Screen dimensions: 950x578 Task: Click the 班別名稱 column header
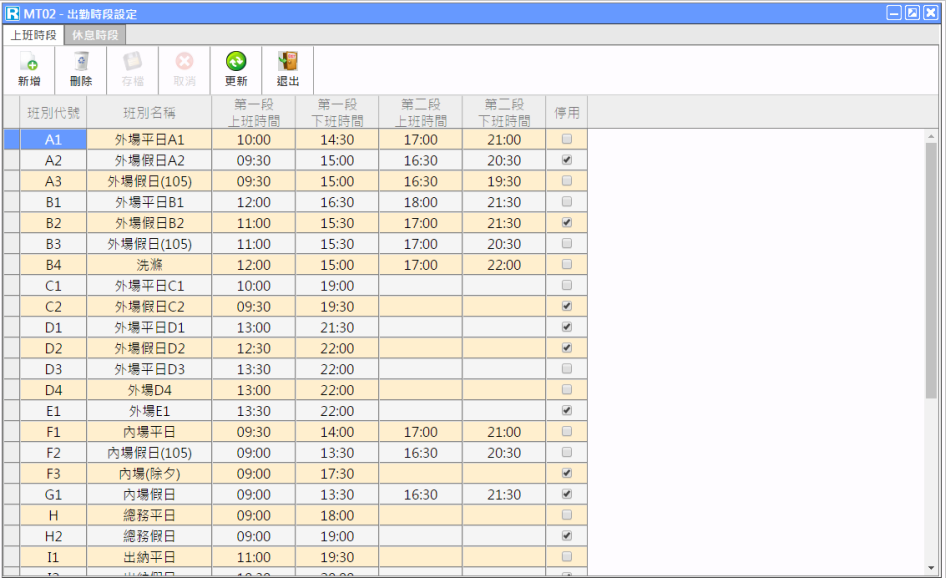point(149,112)
